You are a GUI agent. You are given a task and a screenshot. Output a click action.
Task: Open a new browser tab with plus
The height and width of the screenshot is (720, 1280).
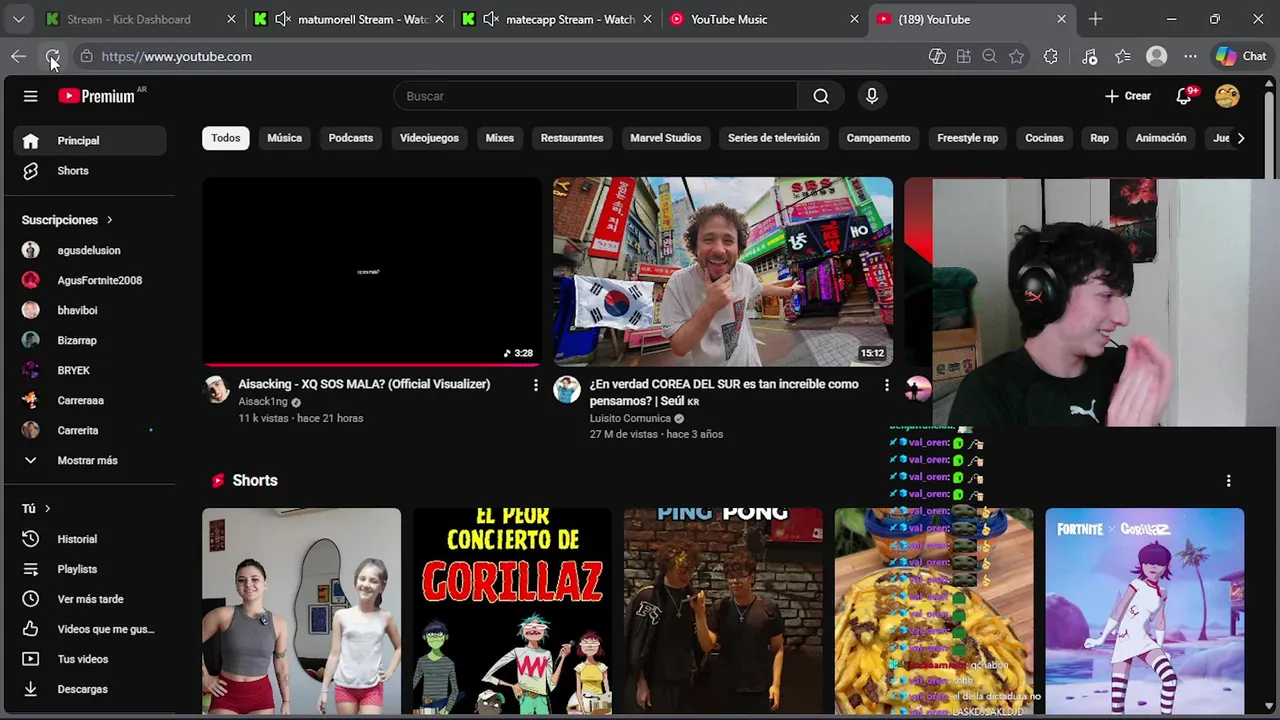(1096, 19)
